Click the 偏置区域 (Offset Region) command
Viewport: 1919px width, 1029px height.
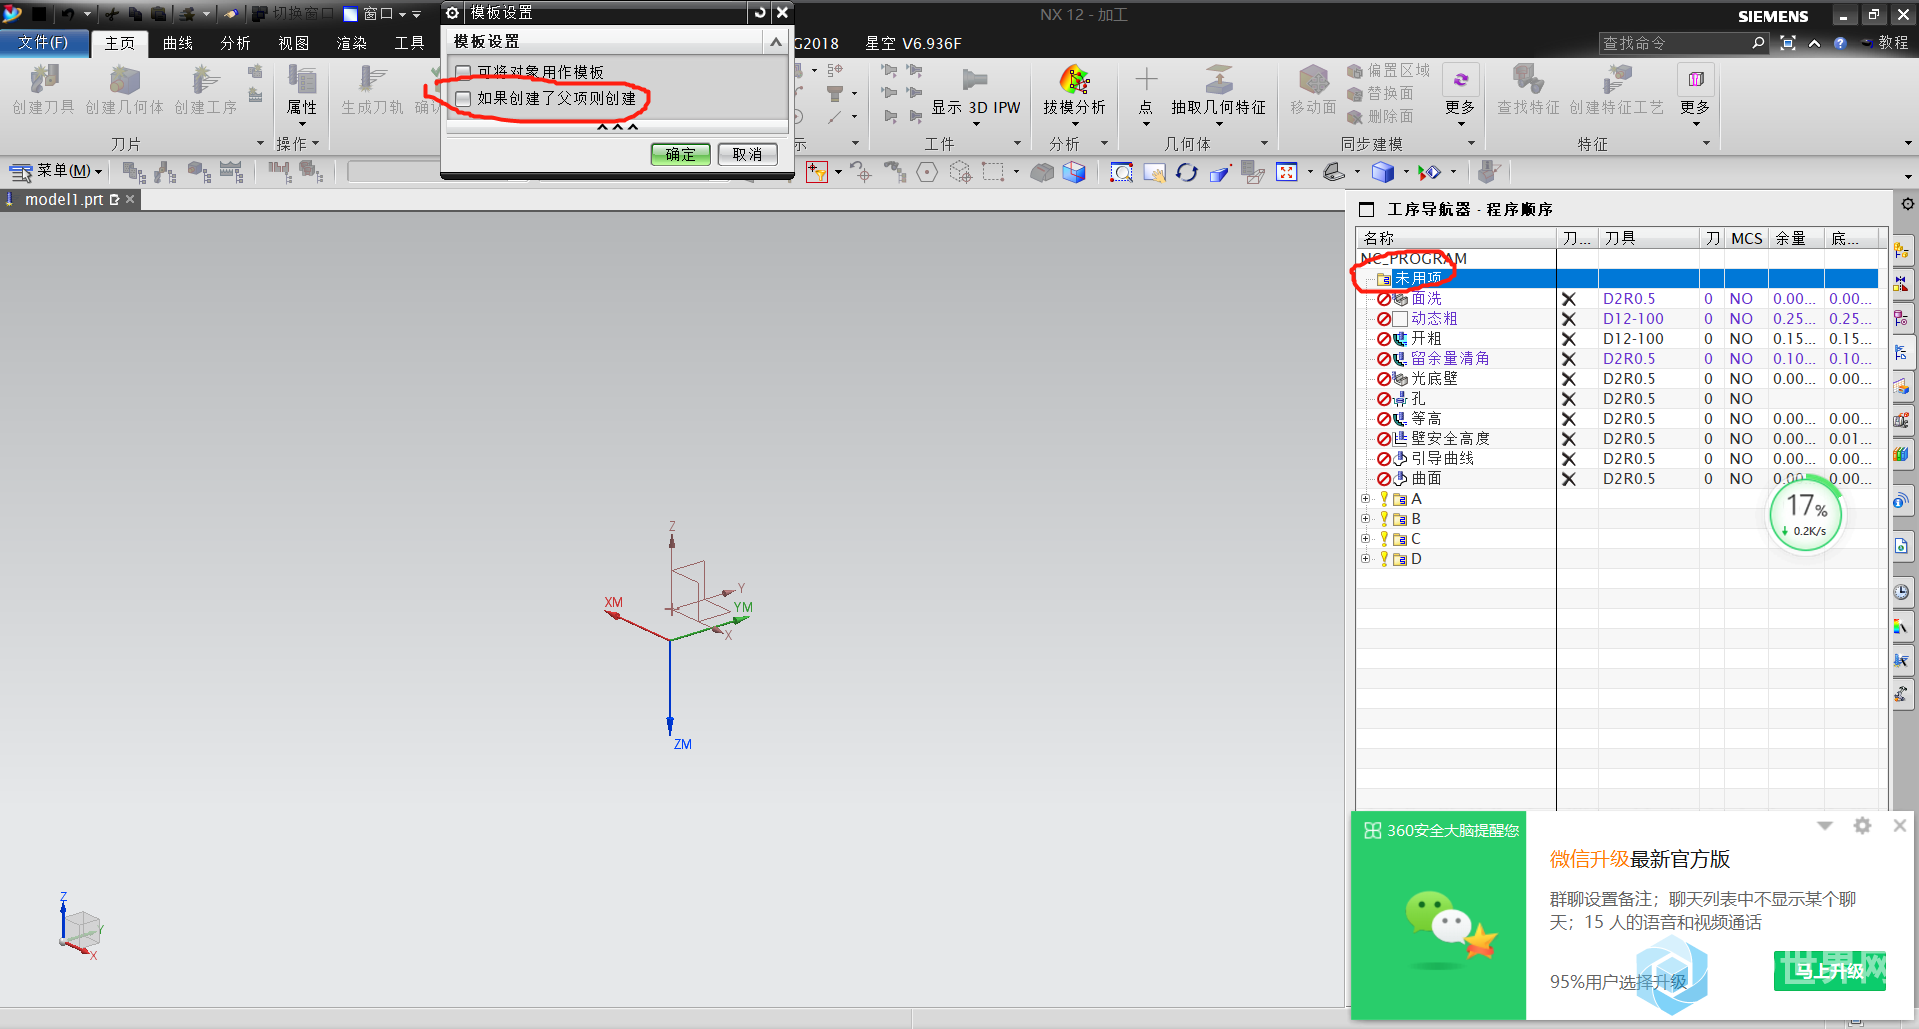pyautogui.click(x=1388, y=70)
